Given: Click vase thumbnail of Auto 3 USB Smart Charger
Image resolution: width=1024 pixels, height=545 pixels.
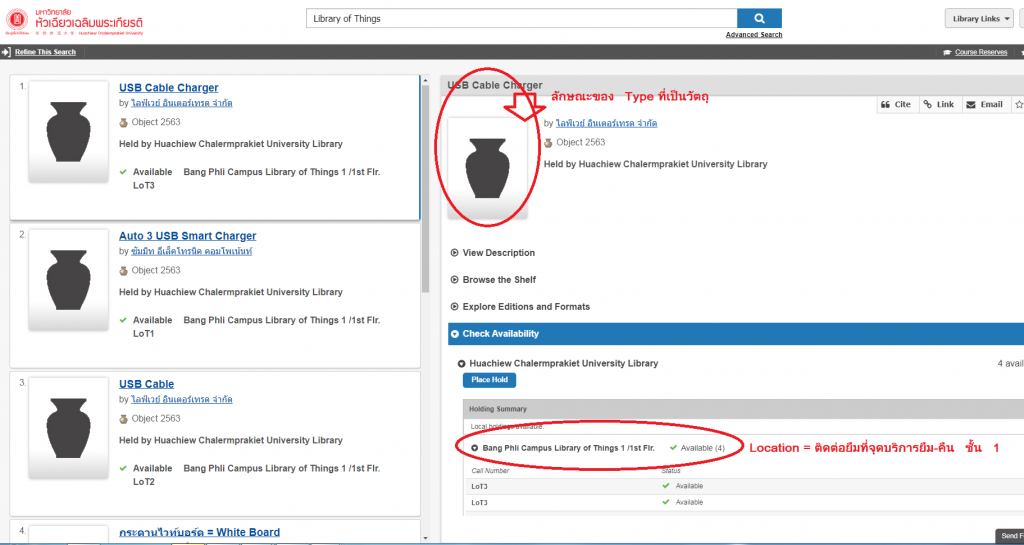Looking at the screenshot, I should [x=69, y=279].
